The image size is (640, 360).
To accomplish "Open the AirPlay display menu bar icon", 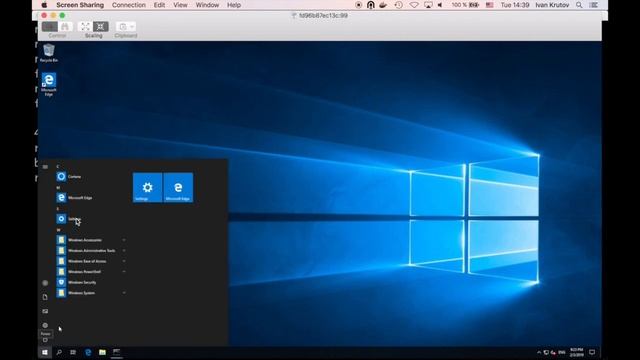I will (428, 5).
